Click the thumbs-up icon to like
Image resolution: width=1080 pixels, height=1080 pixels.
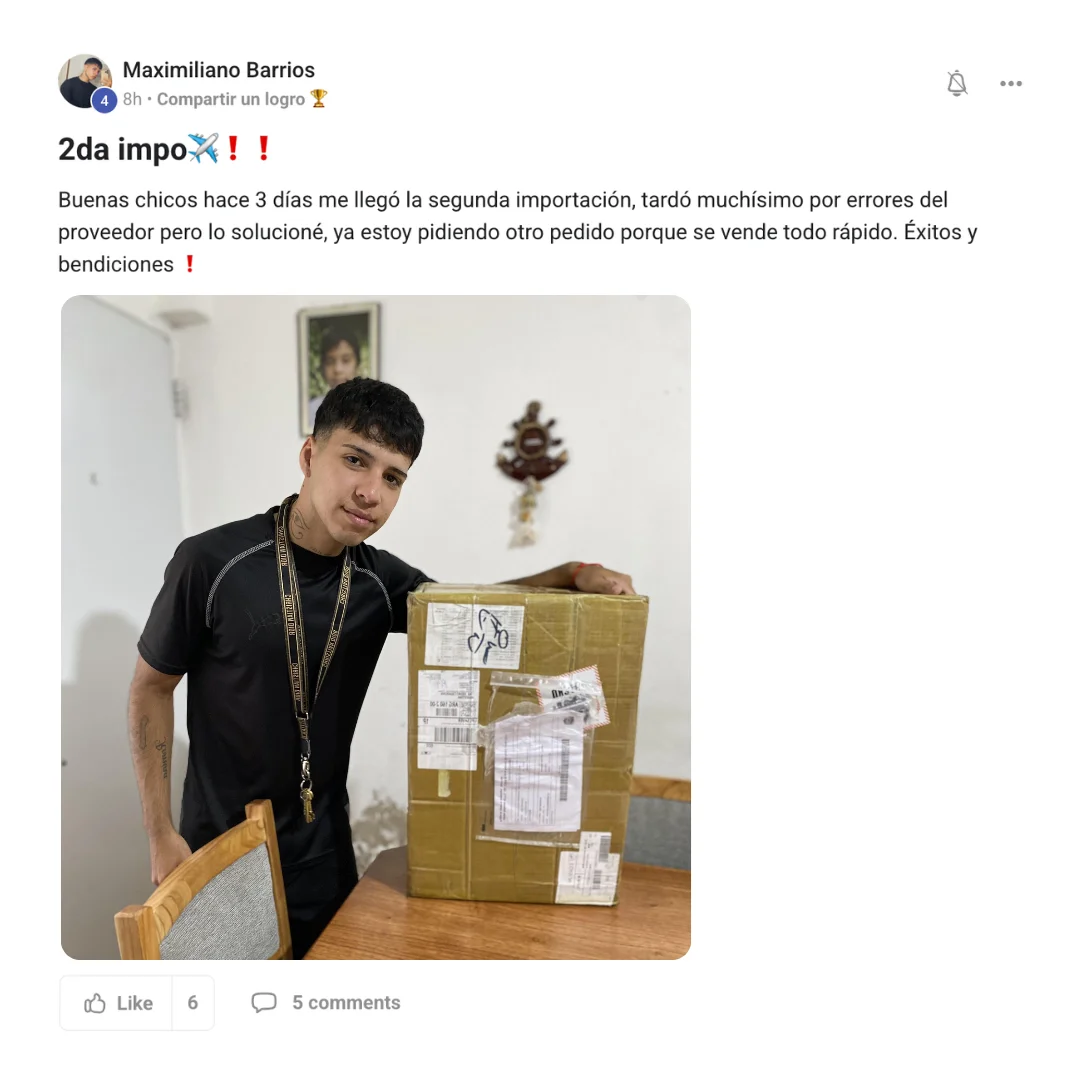(94, 1003)
